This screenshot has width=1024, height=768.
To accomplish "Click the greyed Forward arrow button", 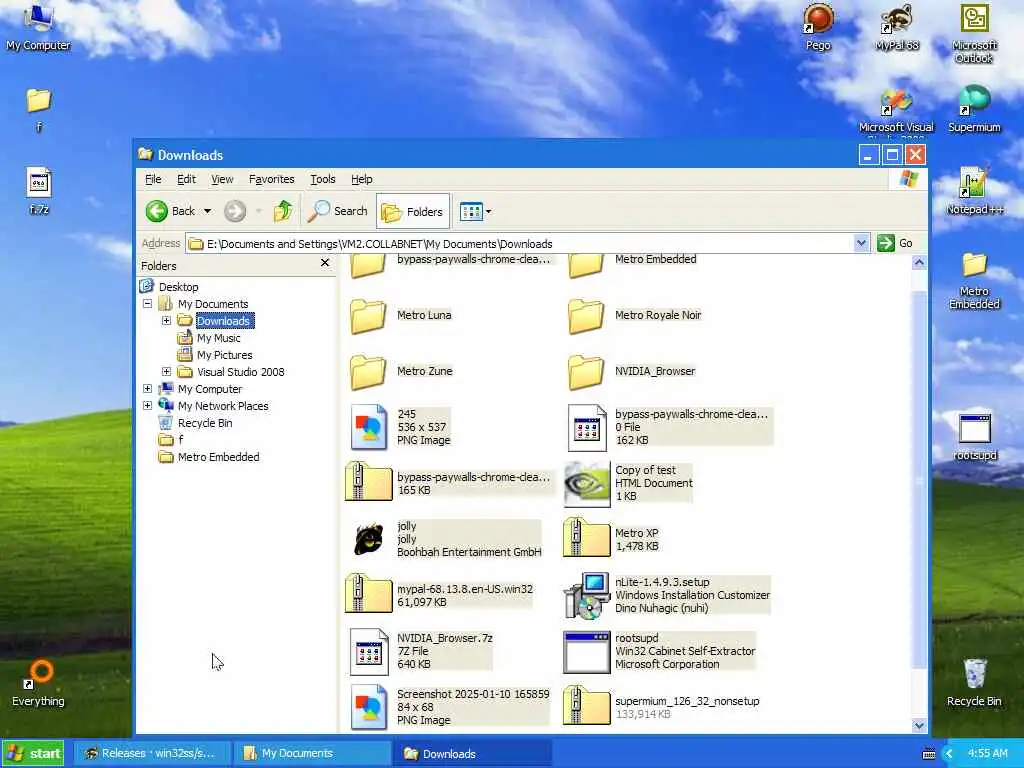I will (x=235, y=211).
